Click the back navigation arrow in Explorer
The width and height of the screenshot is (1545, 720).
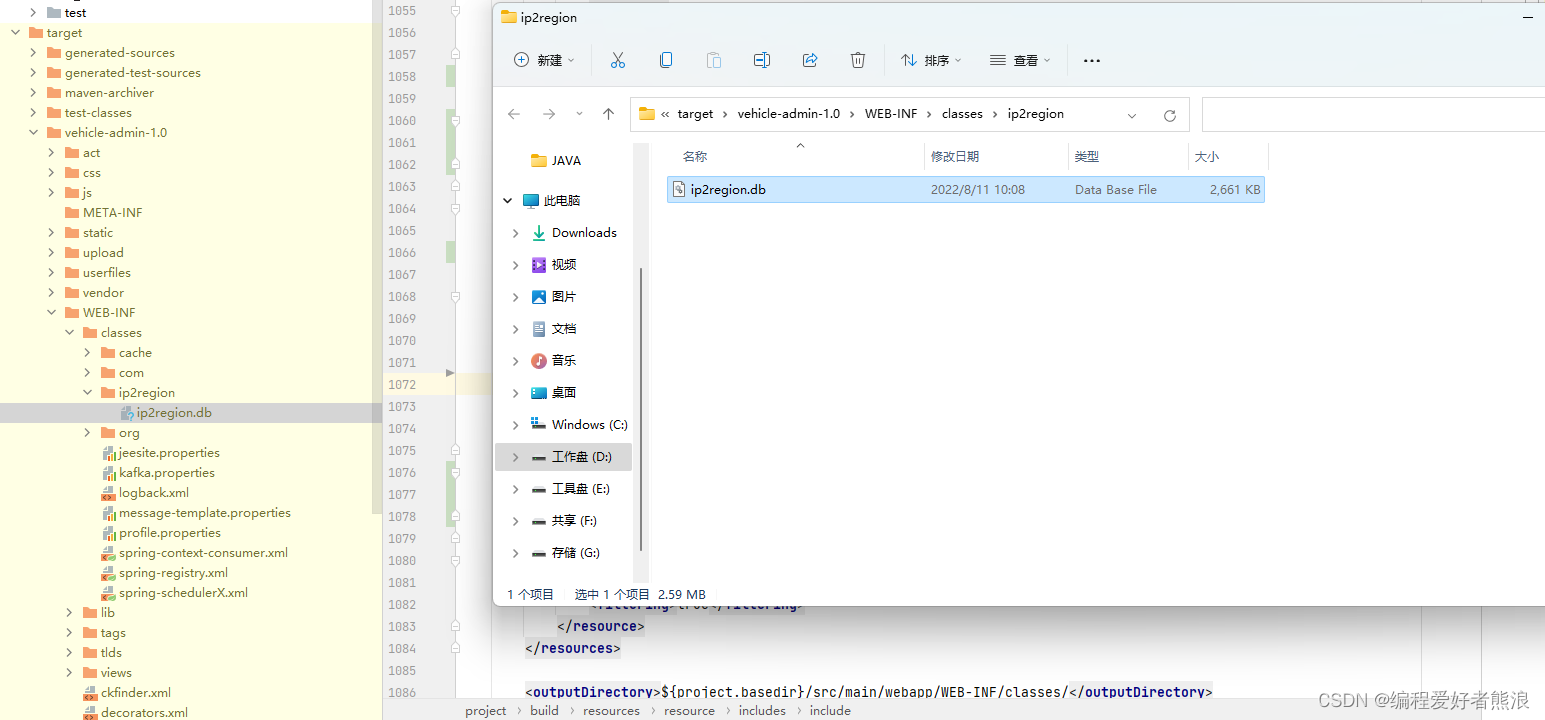click(514, 114)
